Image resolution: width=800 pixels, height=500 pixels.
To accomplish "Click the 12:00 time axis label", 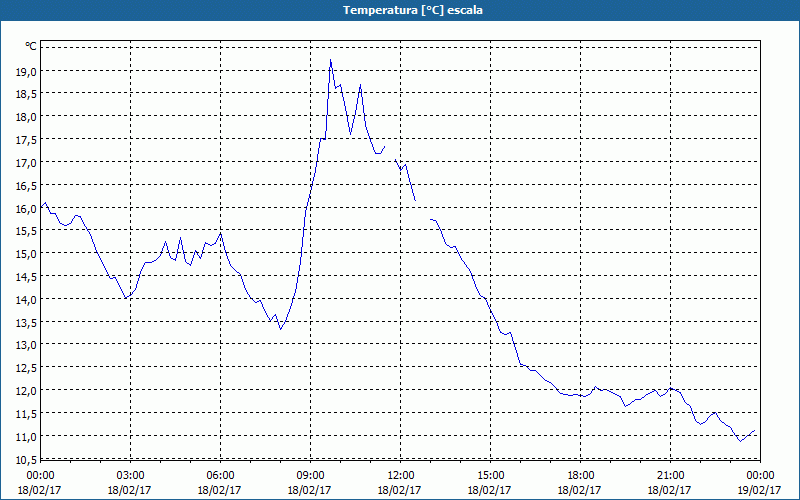I will tap(399, 476).
